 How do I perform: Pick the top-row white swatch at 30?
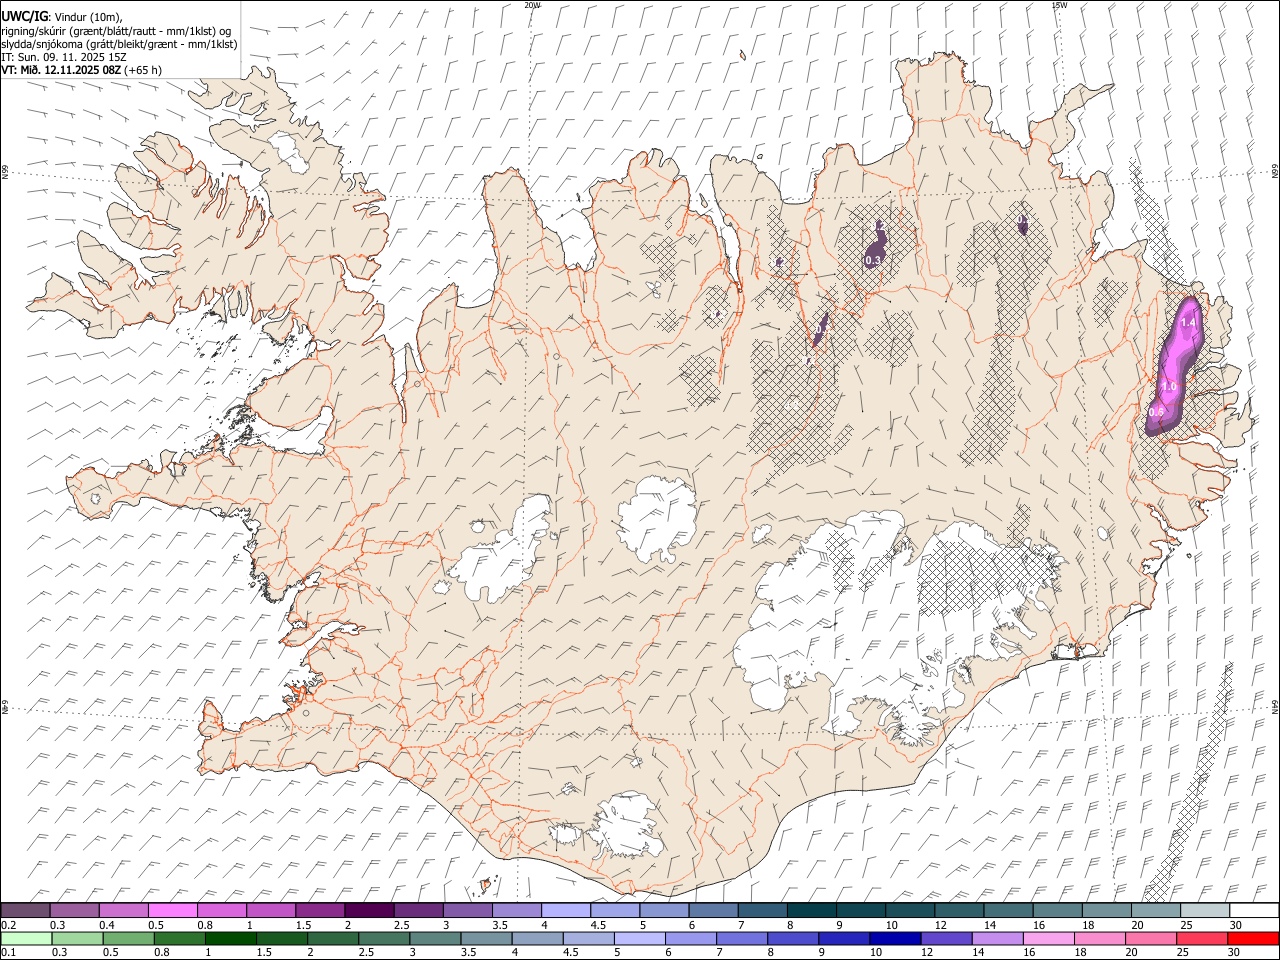pos(1254,910)
